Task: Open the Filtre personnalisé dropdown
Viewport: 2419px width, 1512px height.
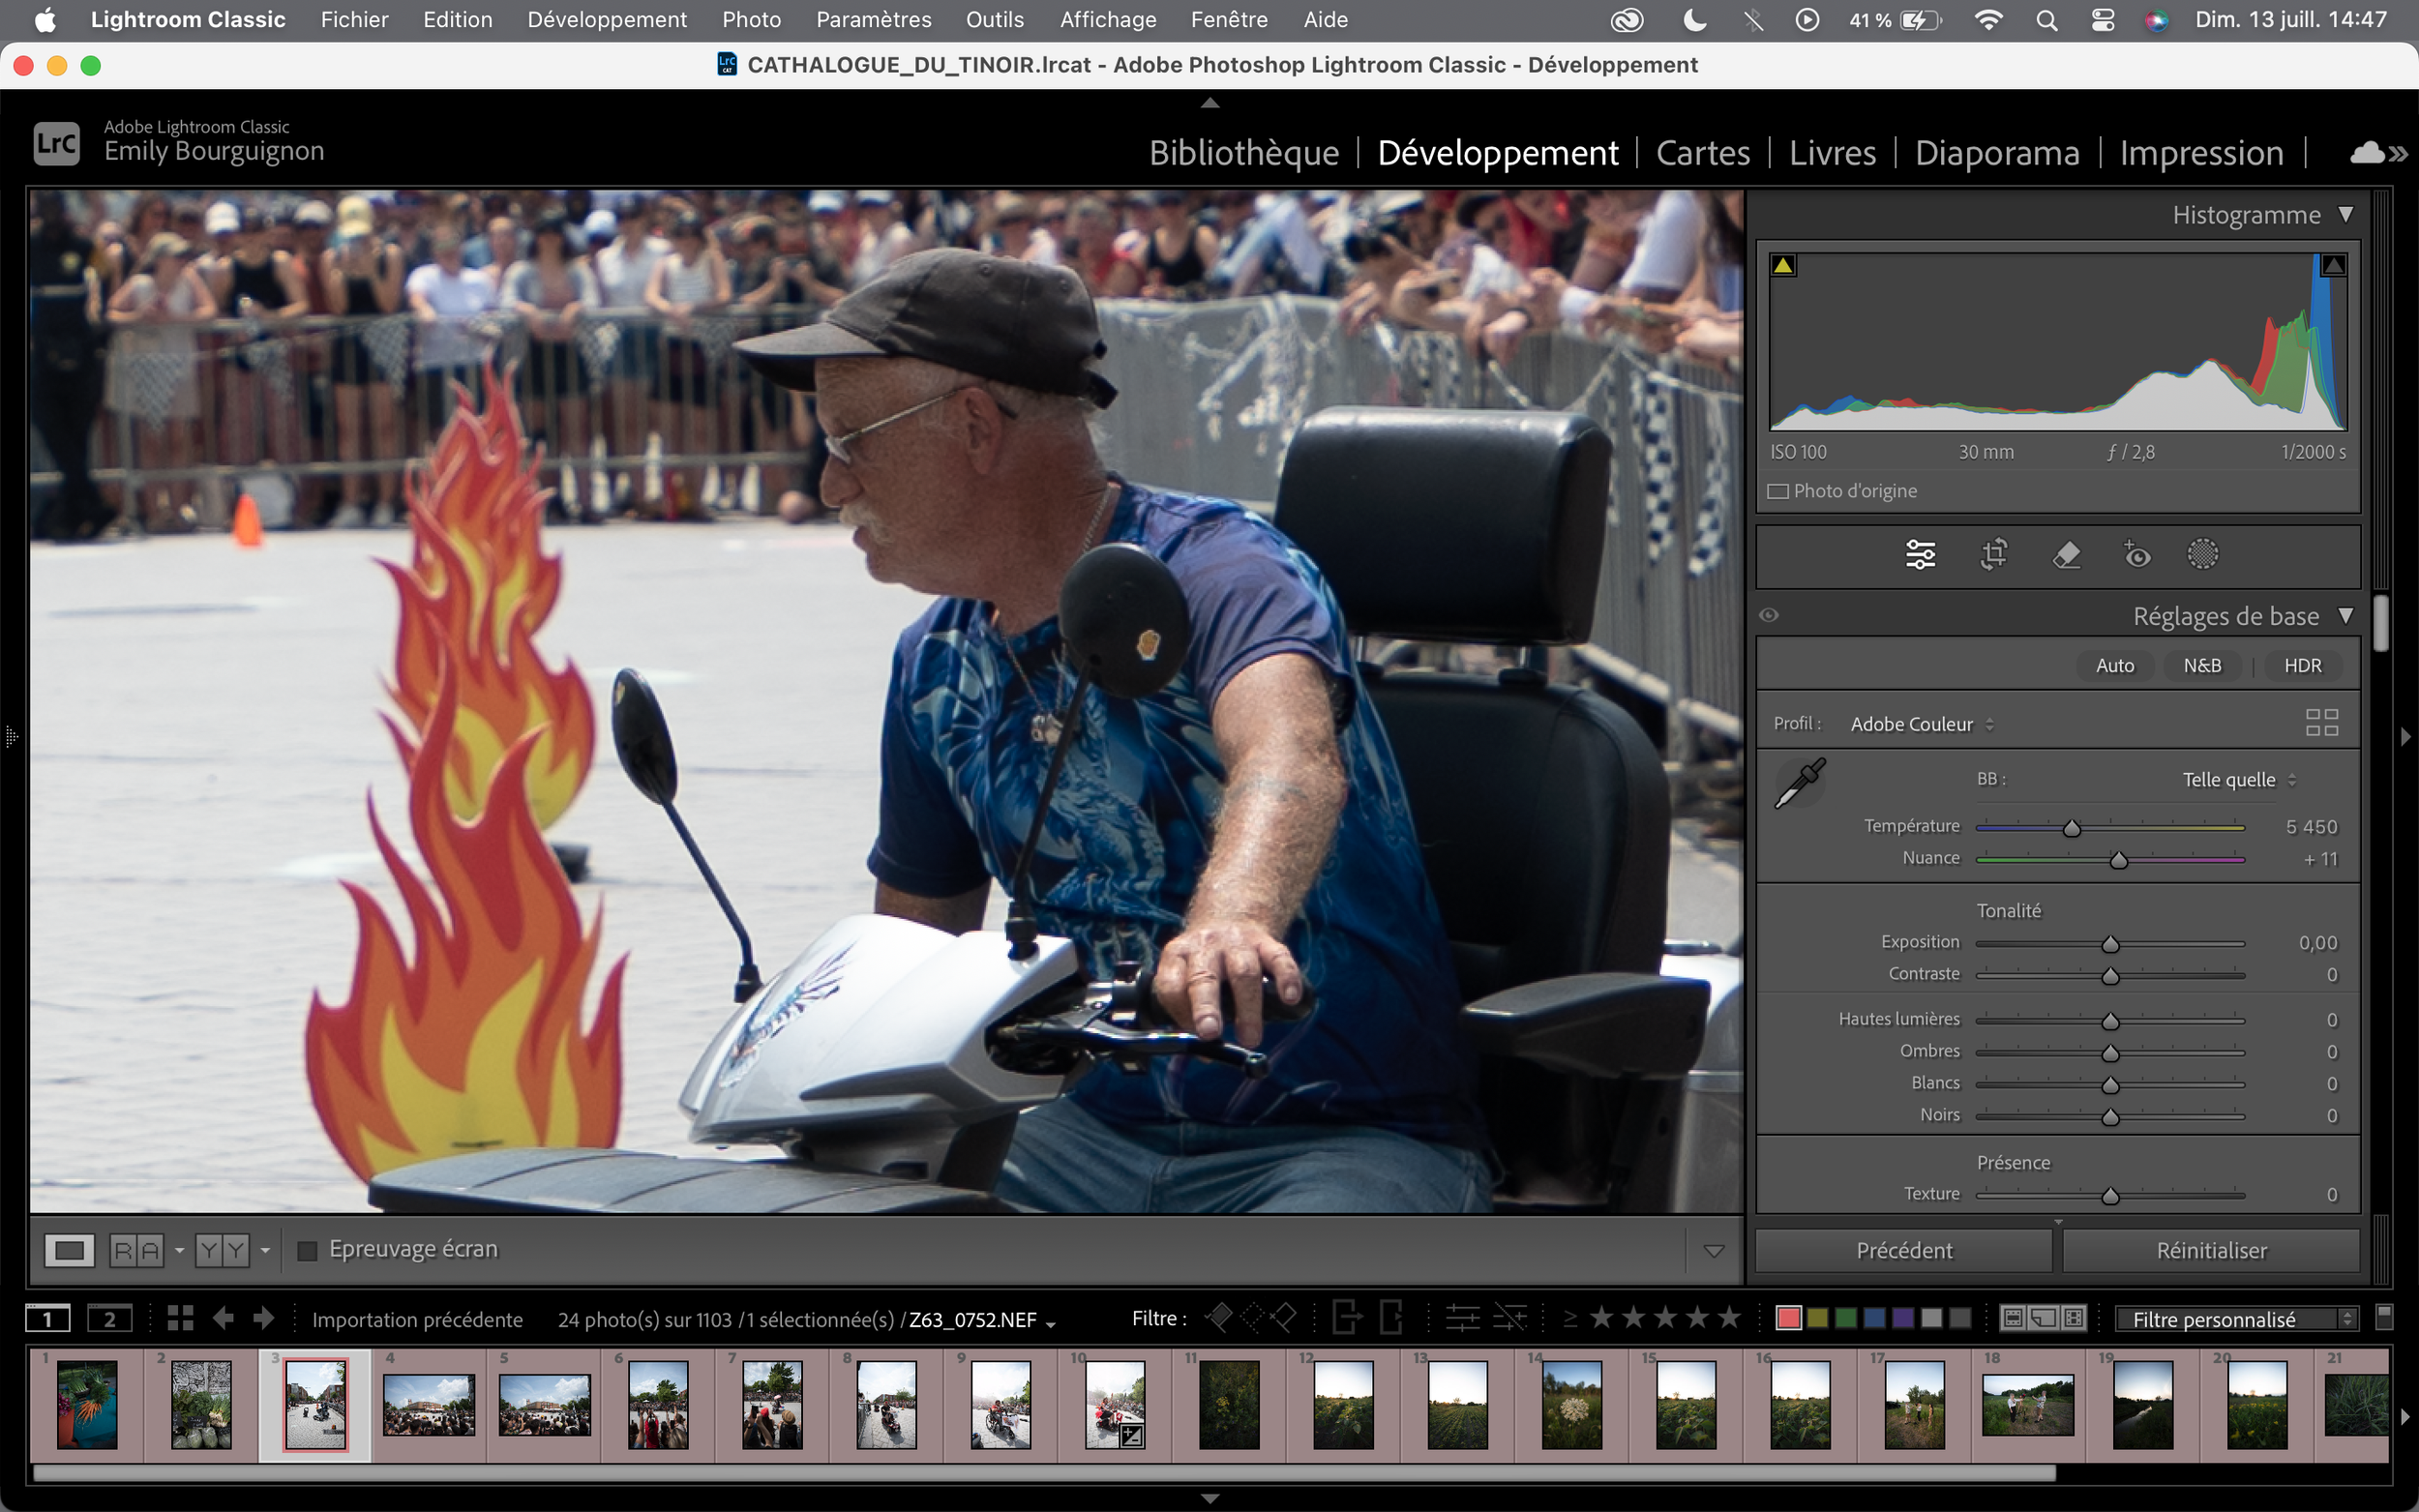Action: coord(2236,1319)
